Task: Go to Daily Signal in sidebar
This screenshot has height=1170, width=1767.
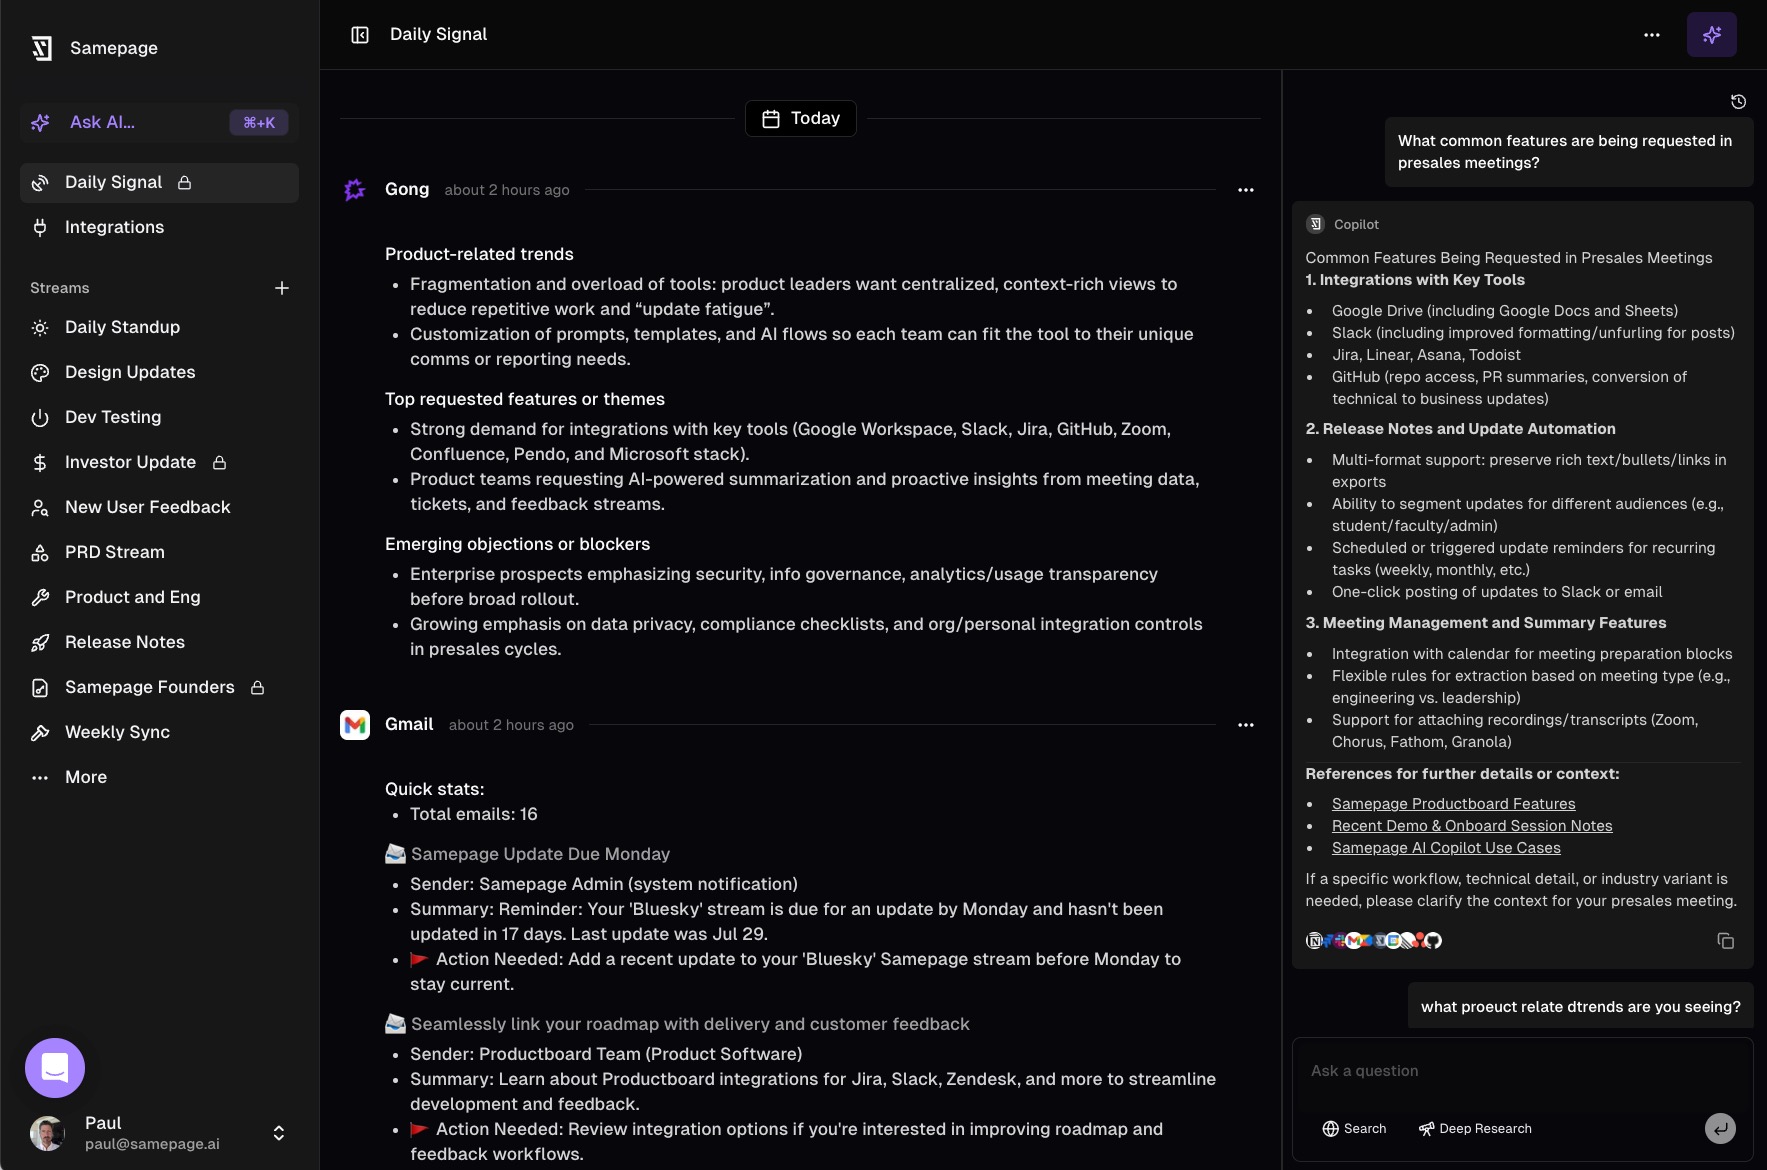Action: coord(160,183)
